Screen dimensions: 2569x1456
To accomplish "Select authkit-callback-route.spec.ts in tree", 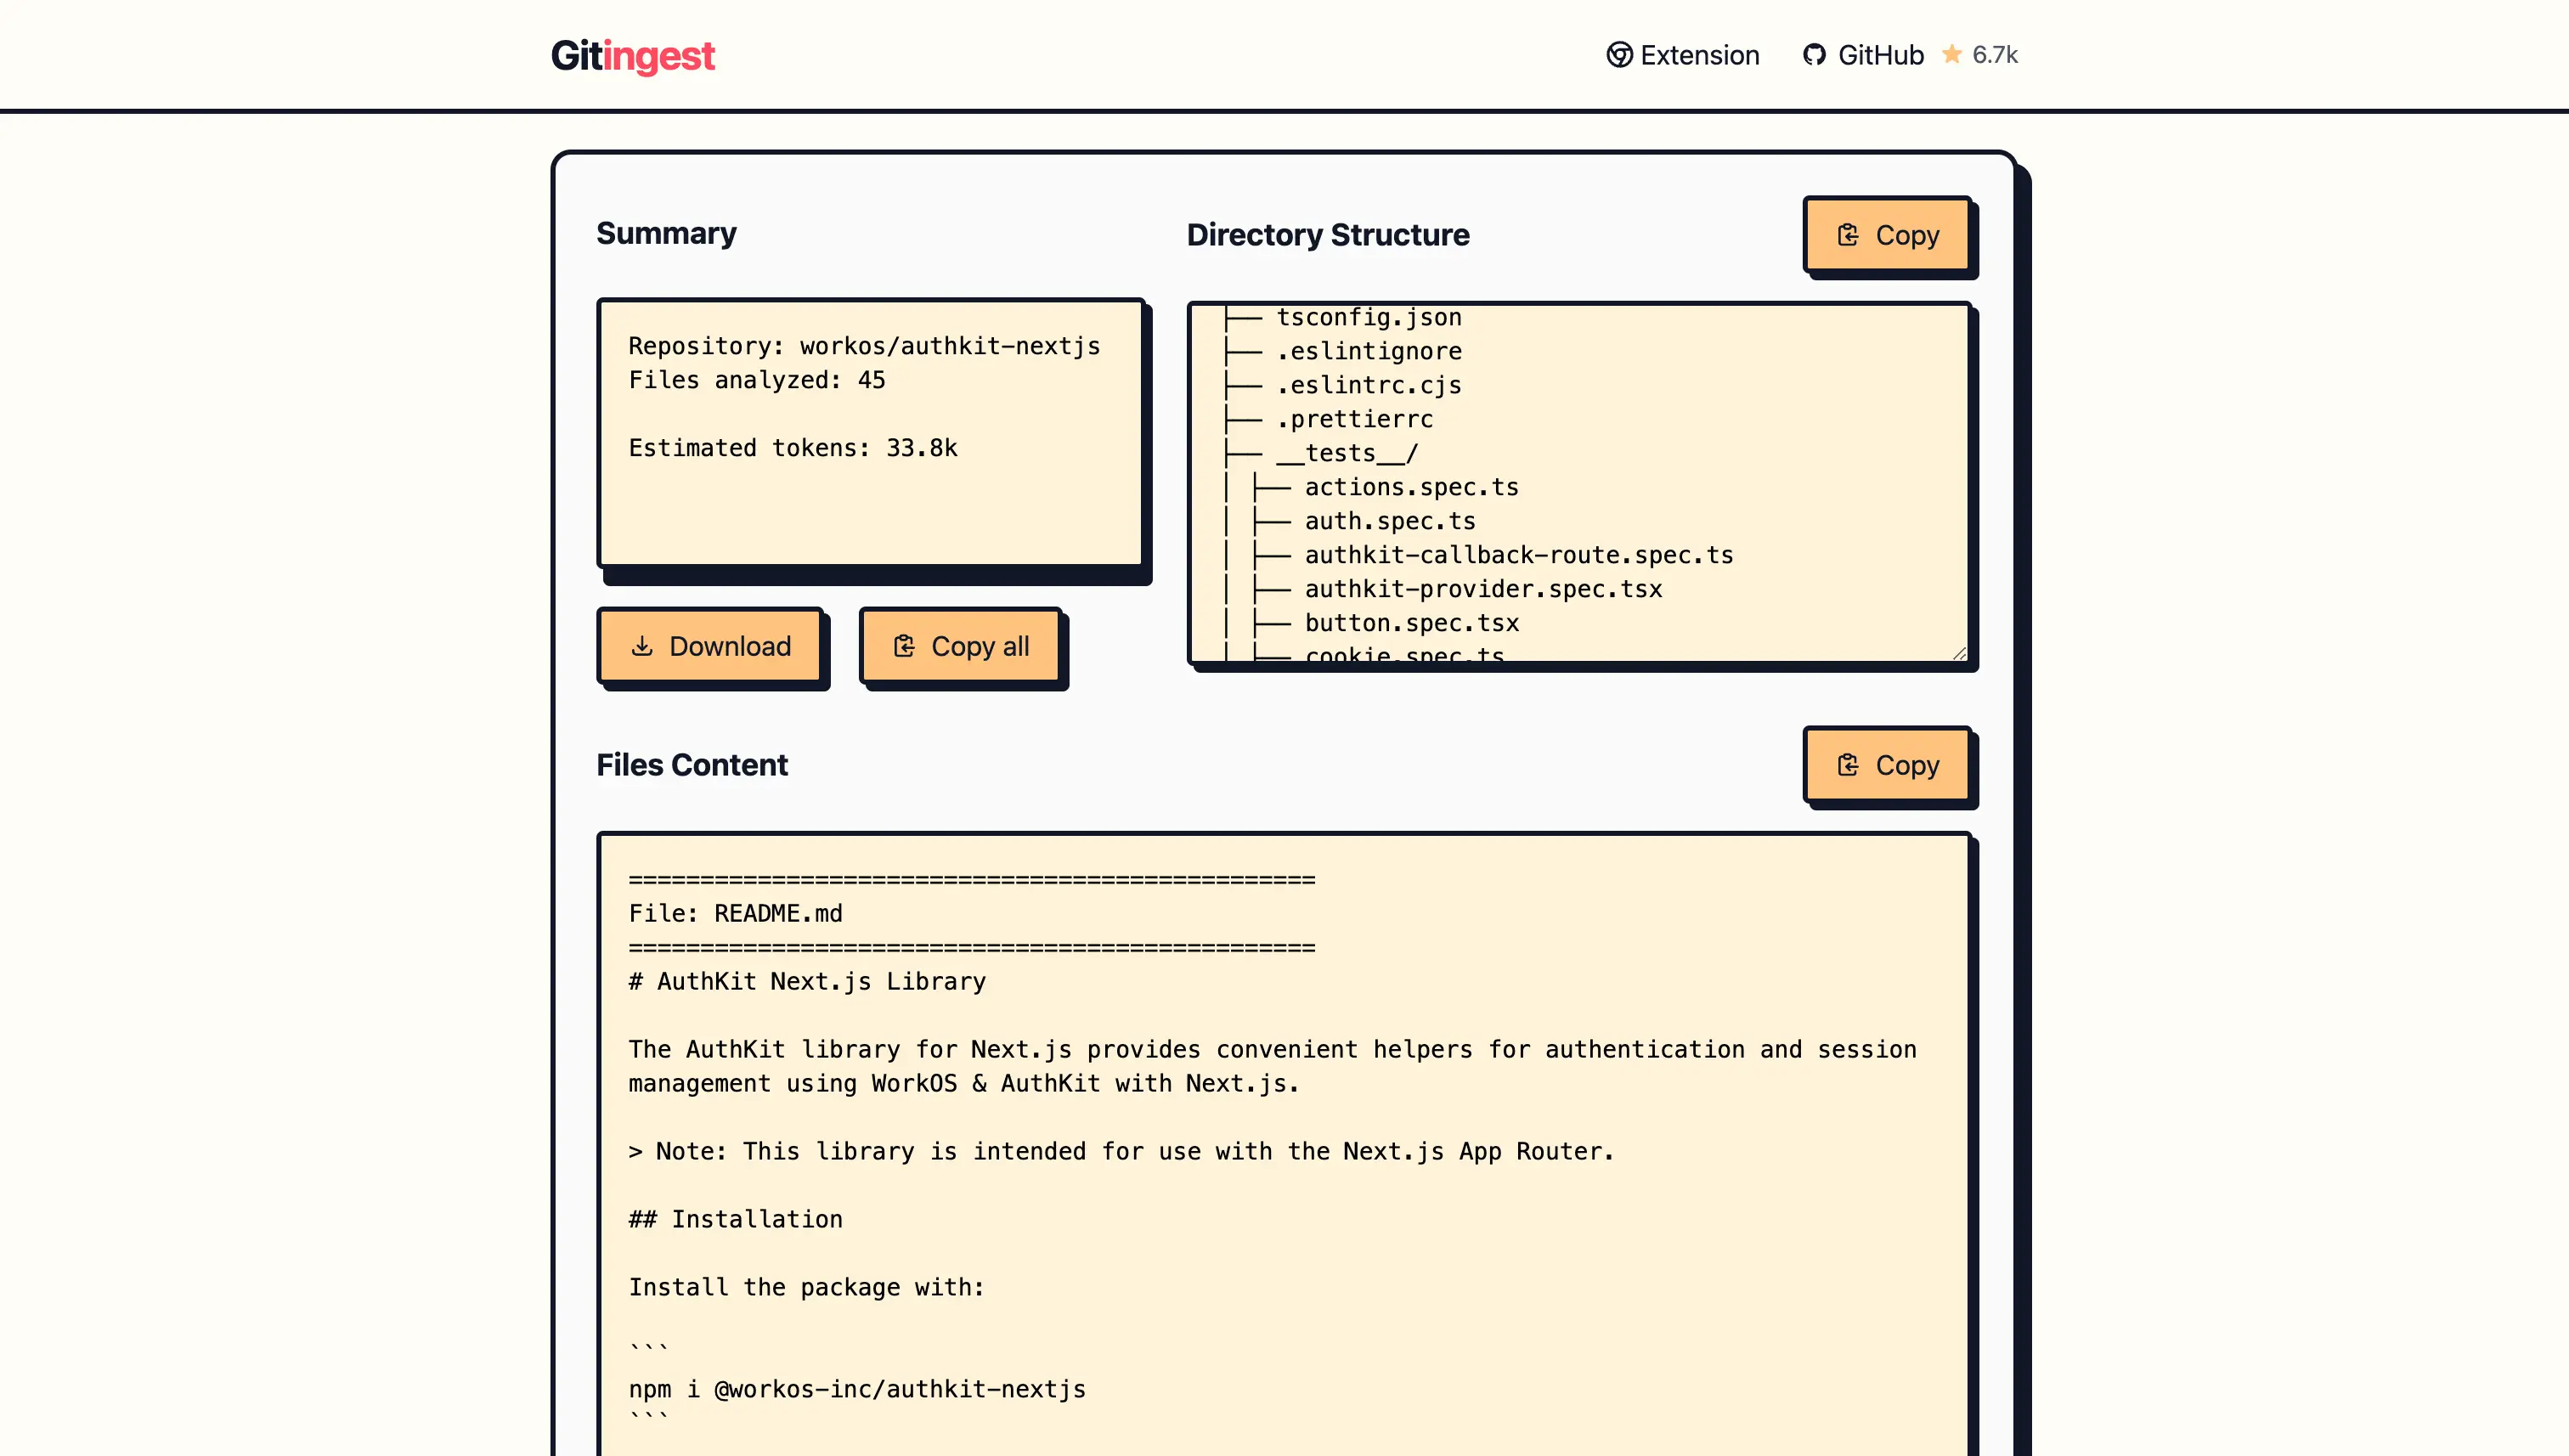I will (1519, 556).
